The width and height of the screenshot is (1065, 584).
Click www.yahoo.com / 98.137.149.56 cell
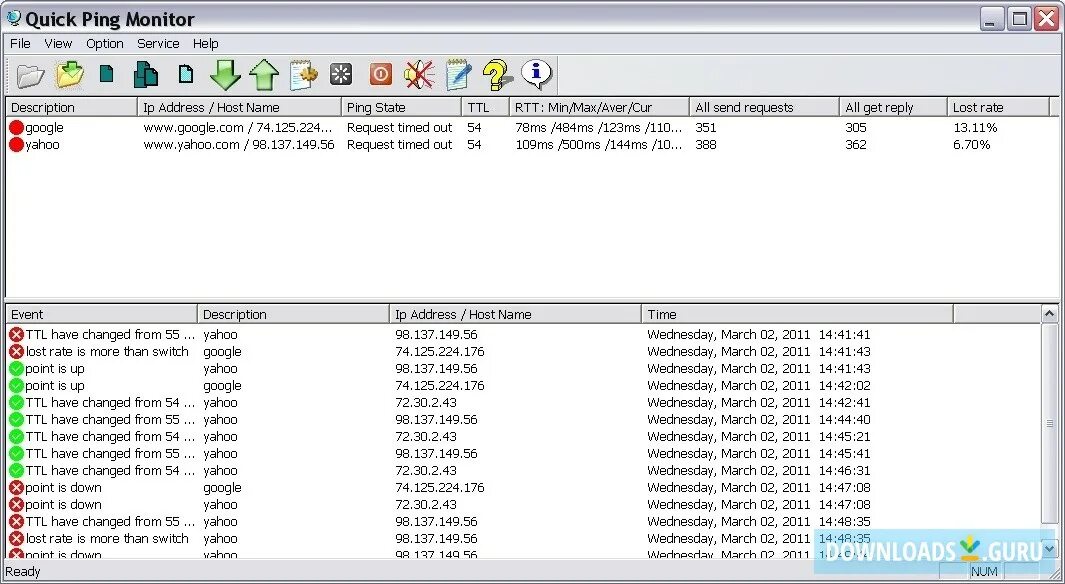239,145
